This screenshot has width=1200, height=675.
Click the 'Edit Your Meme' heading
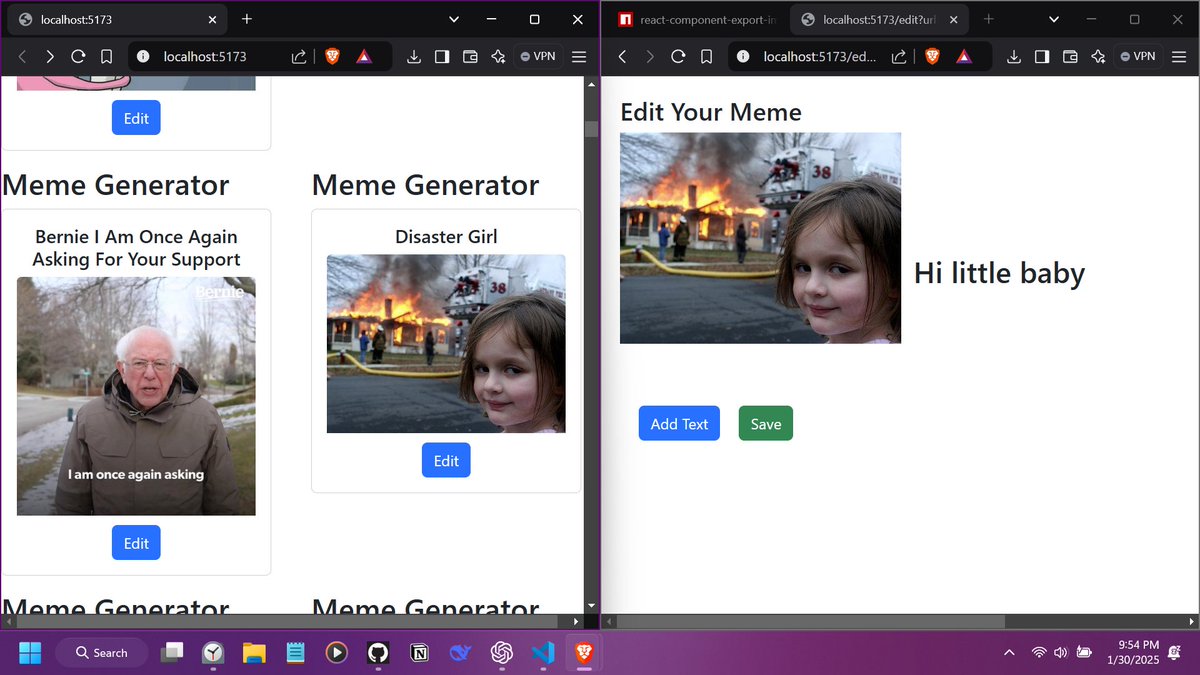tap(711, 112)
